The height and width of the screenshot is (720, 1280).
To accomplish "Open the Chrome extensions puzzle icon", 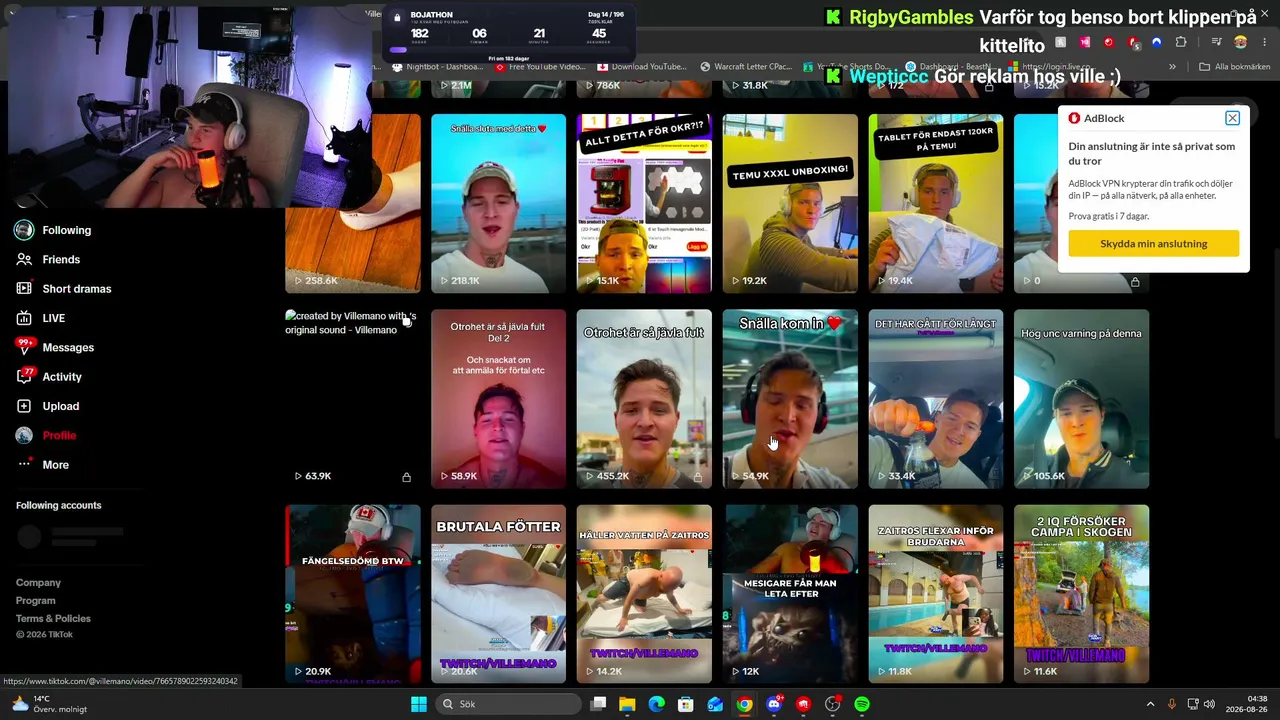I will [1181, 42].
